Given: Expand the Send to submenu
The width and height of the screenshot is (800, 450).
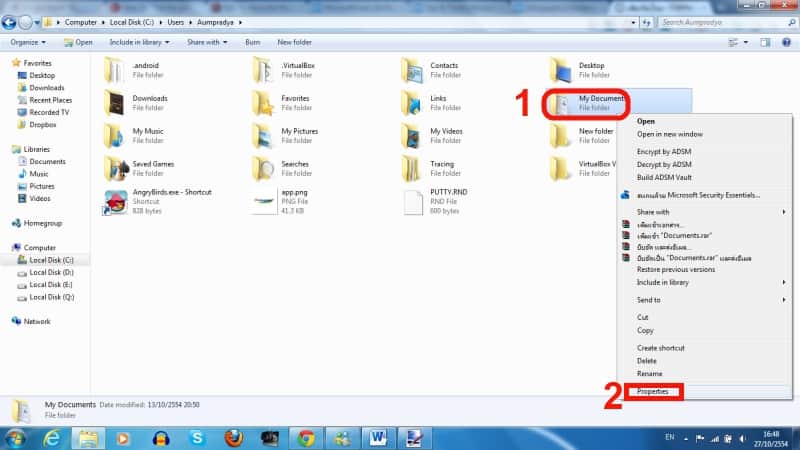Looking at the screenshot, I should 650,300.
